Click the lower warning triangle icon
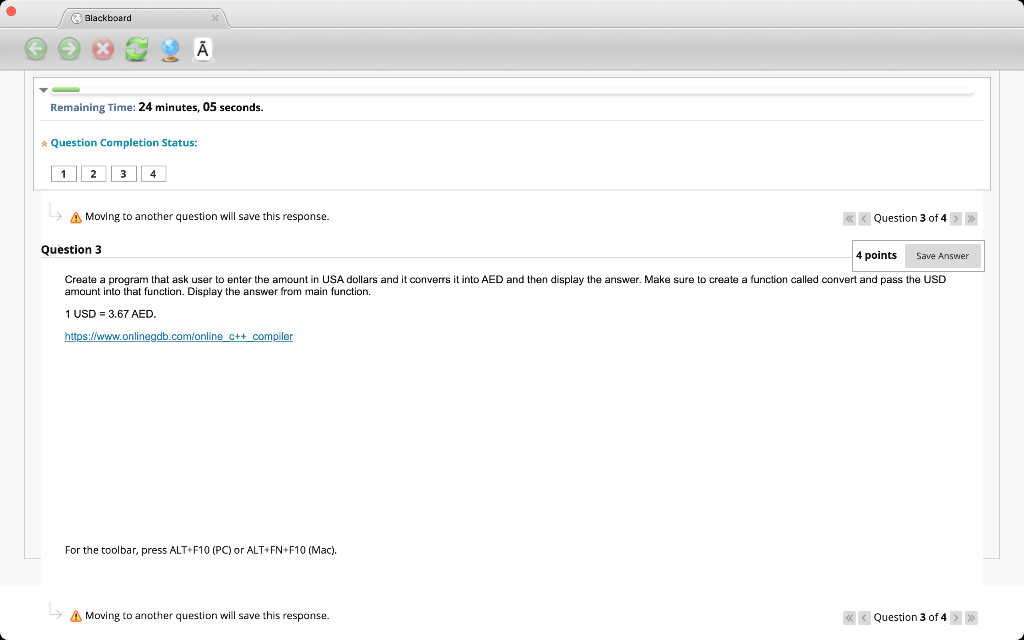The width and height of the screenshot is (1024, 640). [76, 616]
